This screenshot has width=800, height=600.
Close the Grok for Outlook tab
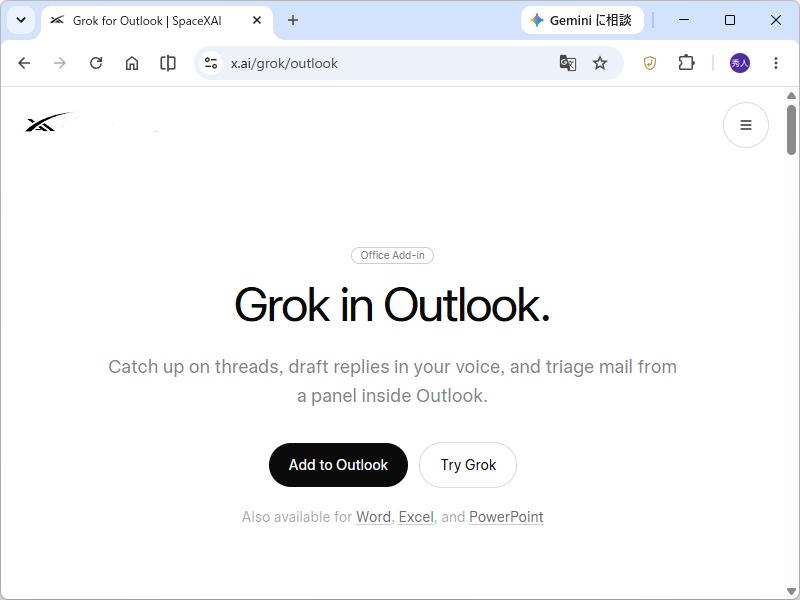click(x=257, y=20)
